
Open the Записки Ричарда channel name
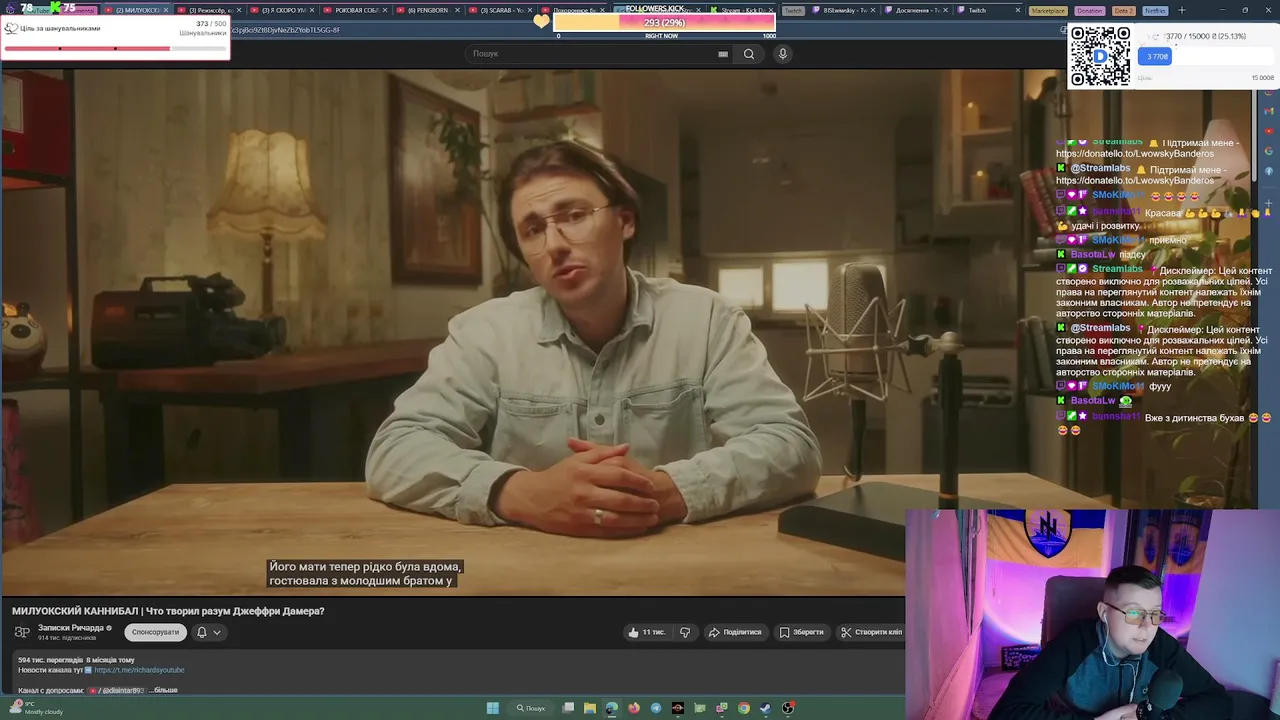click(71, 628)
